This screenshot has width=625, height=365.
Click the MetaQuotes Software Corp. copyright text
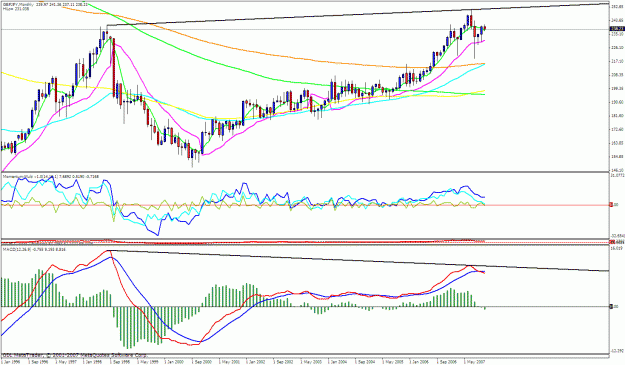[x=74, y=355]
